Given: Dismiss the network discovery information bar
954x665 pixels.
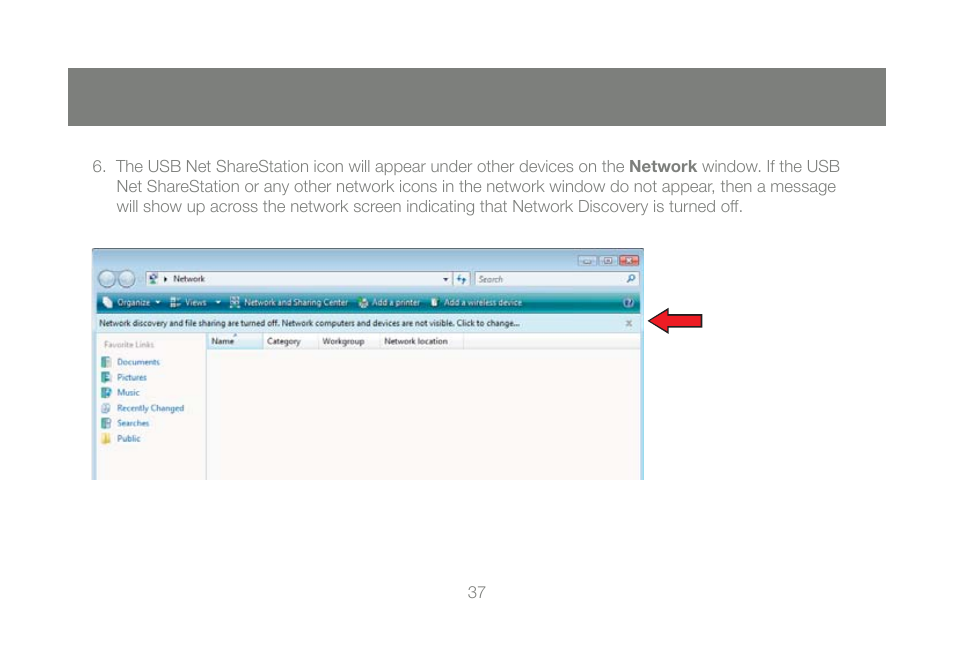Looking at the screenshot, I should 628,323.
